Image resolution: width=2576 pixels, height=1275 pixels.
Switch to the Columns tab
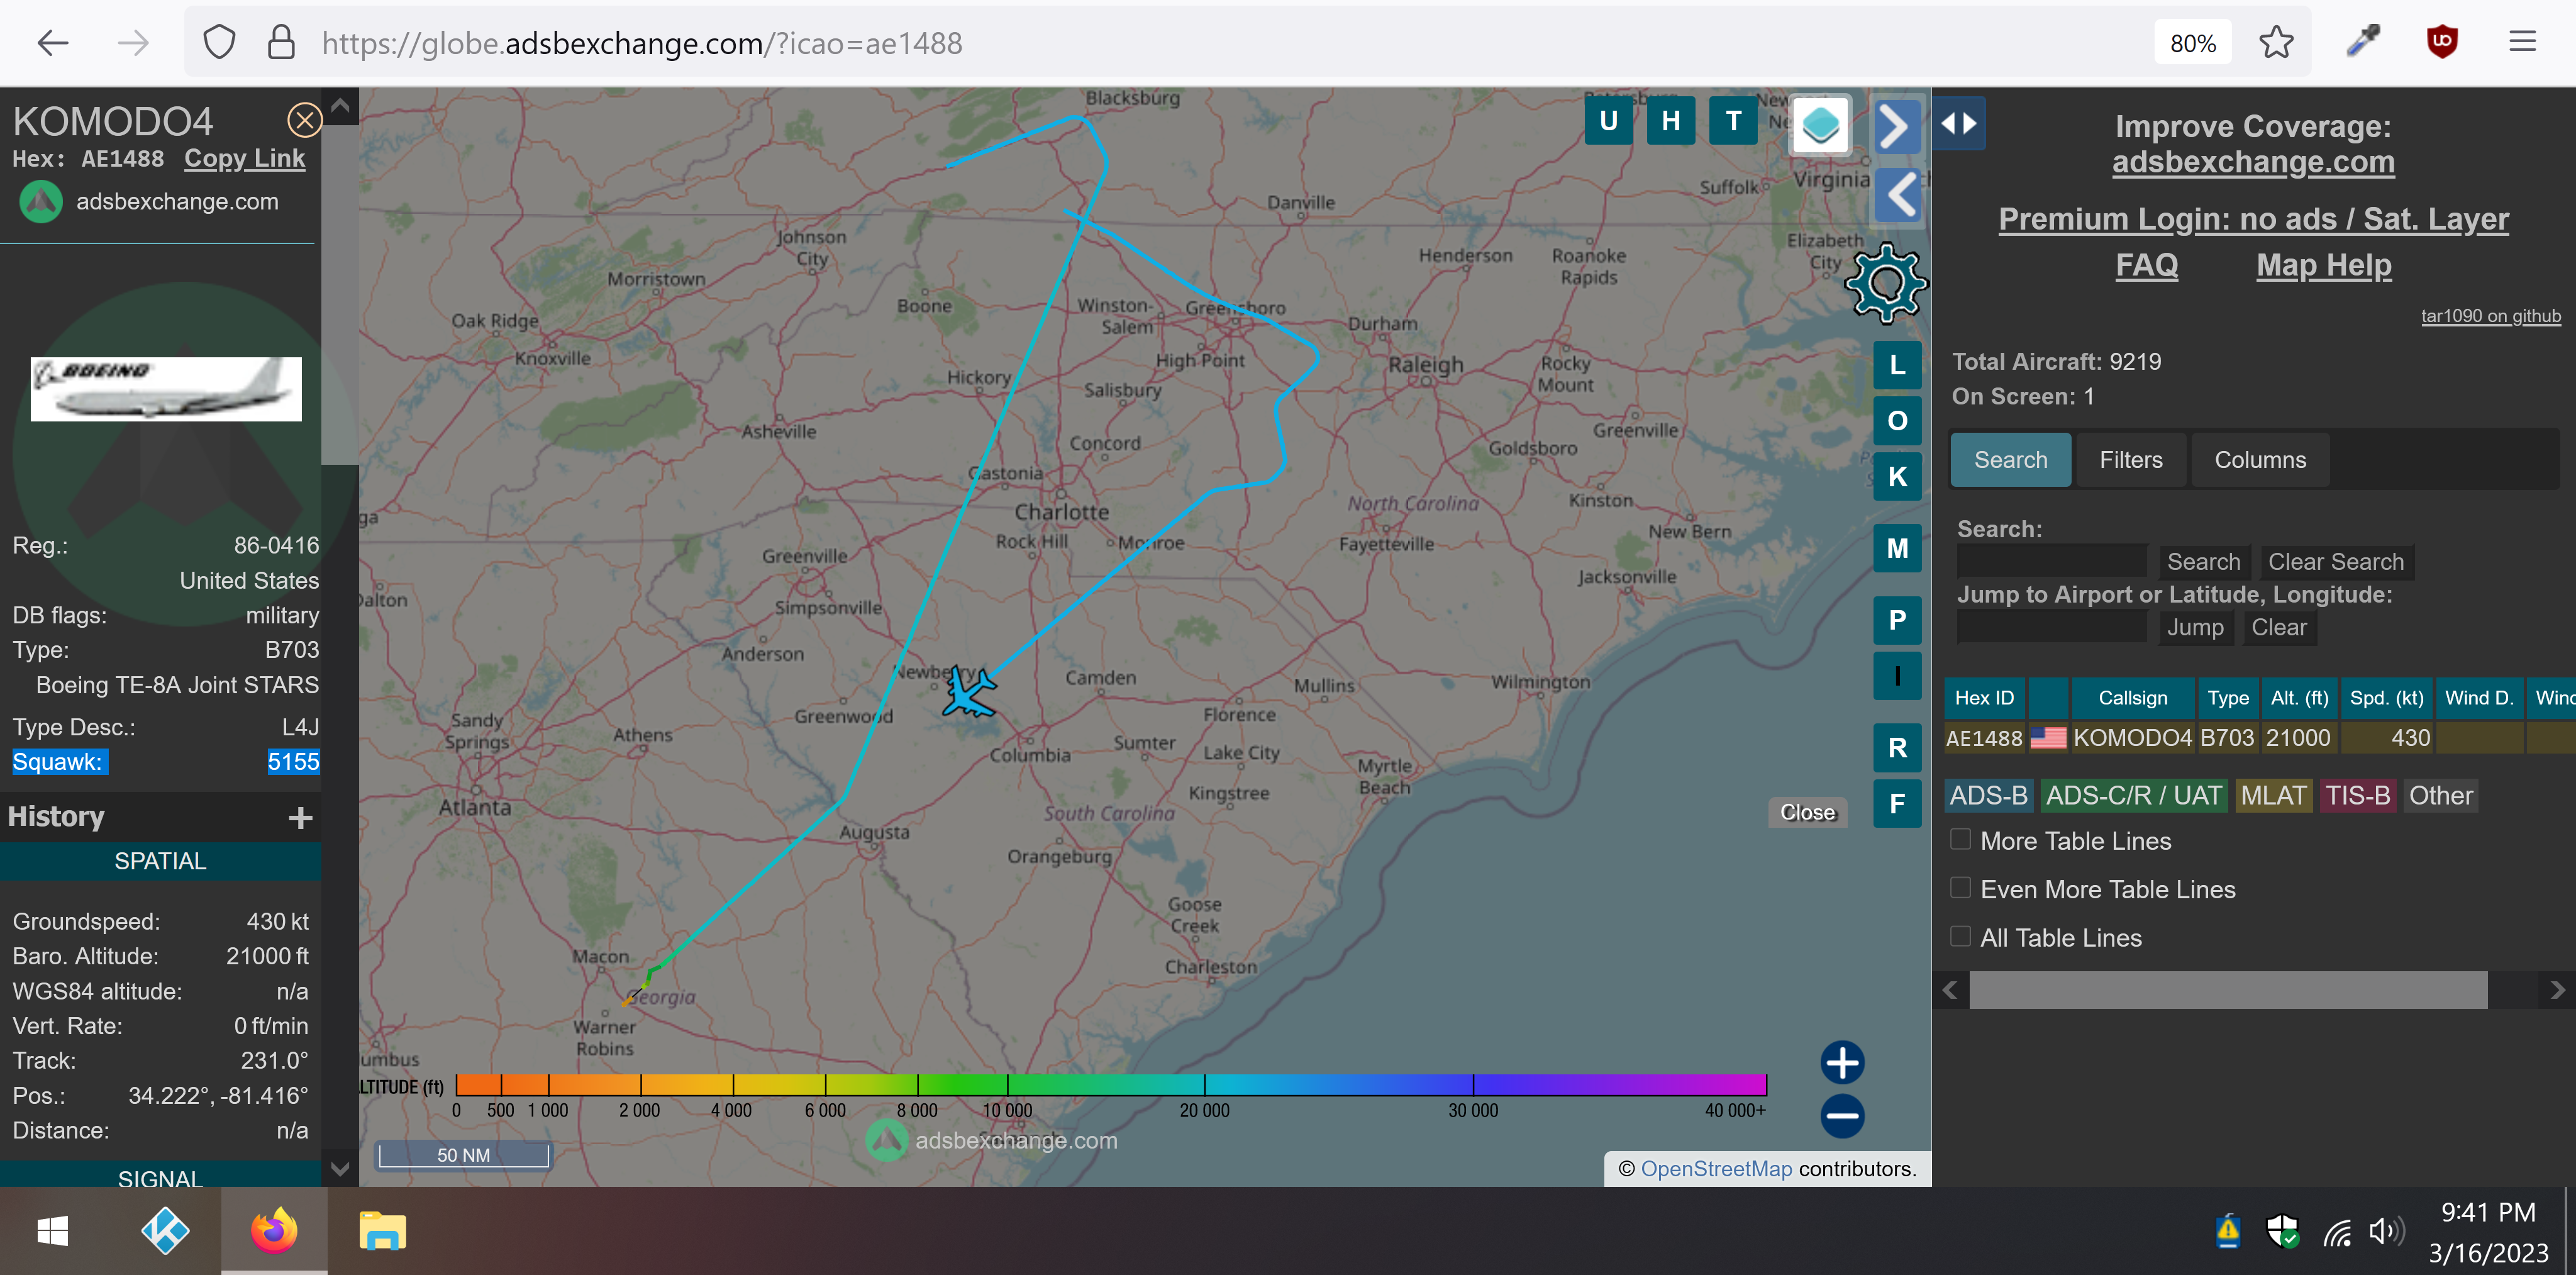tap(2260, 460)
